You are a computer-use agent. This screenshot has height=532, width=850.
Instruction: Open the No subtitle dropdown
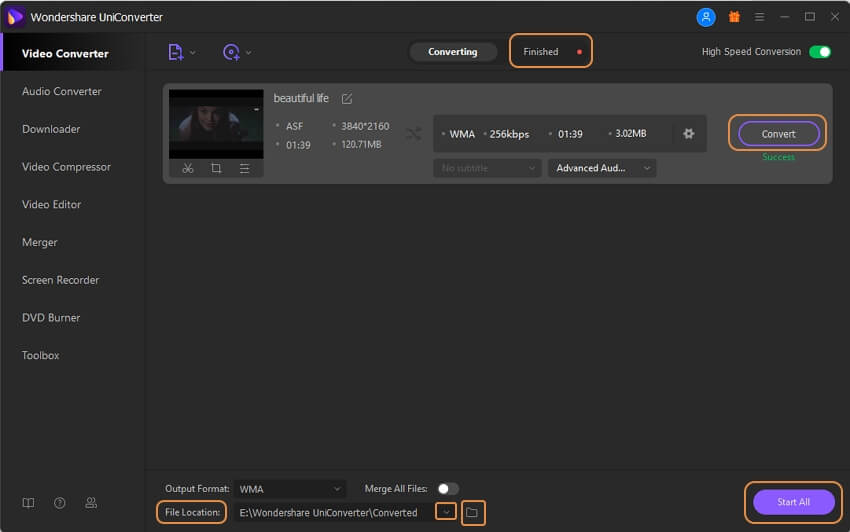(x=487, y=168)
